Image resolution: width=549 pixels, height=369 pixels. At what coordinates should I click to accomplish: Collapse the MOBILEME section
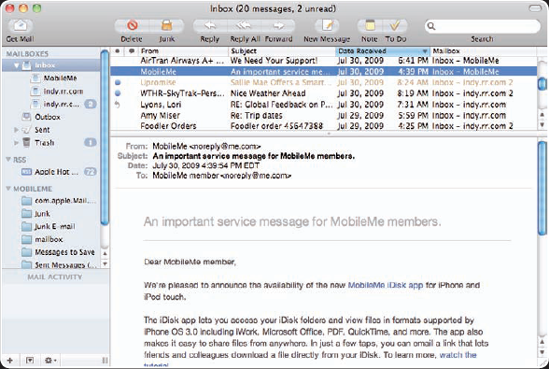tap(8, 189)
